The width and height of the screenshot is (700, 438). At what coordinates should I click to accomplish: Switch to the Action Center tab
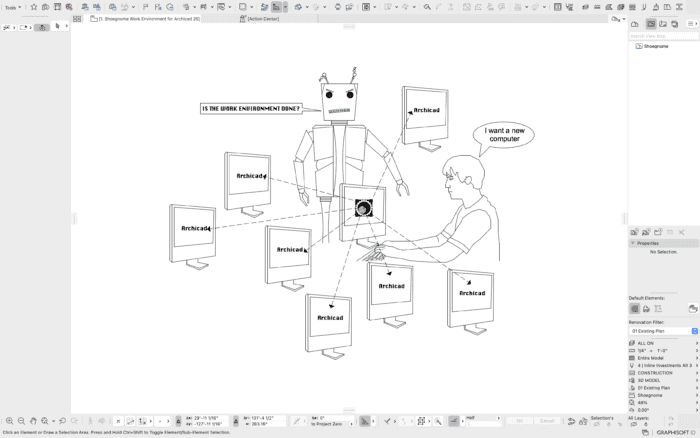point(259,19)
